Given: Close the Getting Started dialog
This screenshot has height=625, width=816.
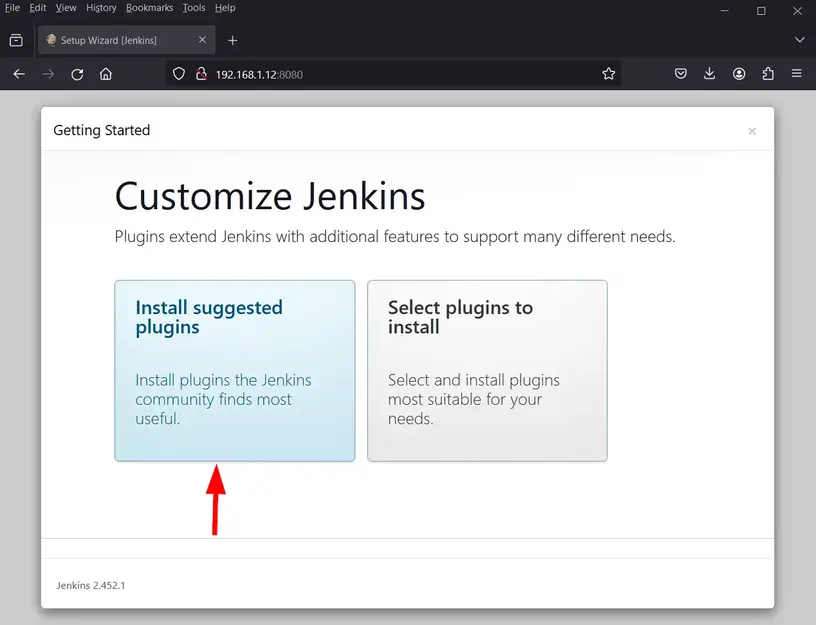Looking at the screenshot, I should coord(752,131).
